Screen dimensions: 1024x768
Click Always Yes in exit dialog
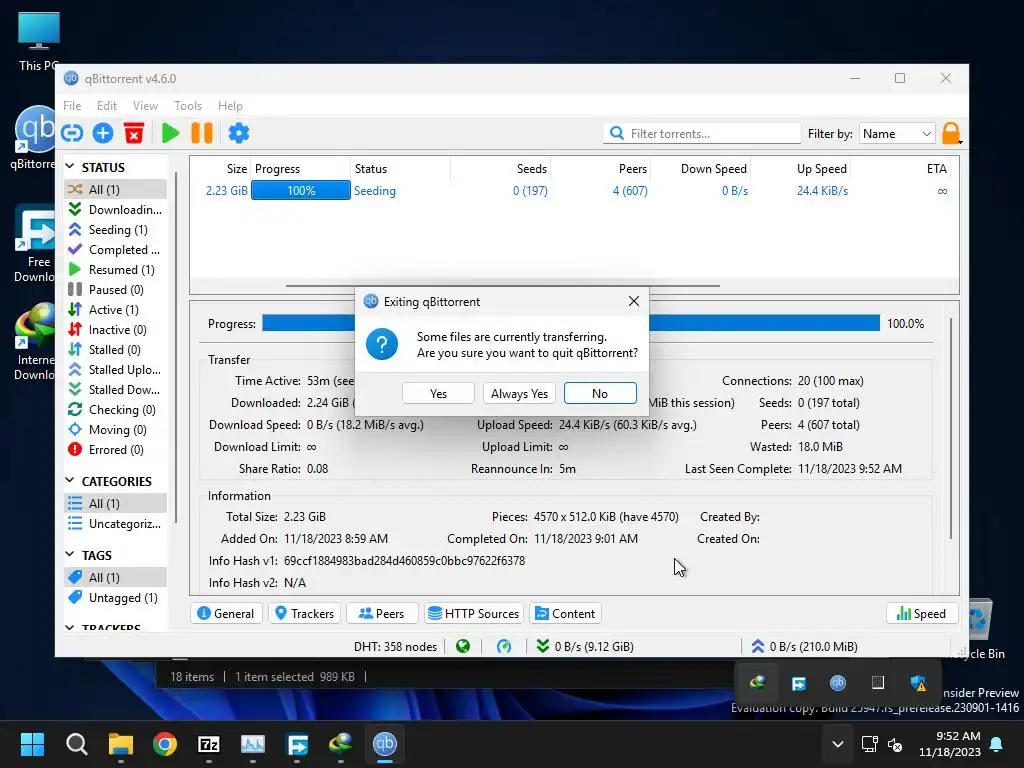519,393
